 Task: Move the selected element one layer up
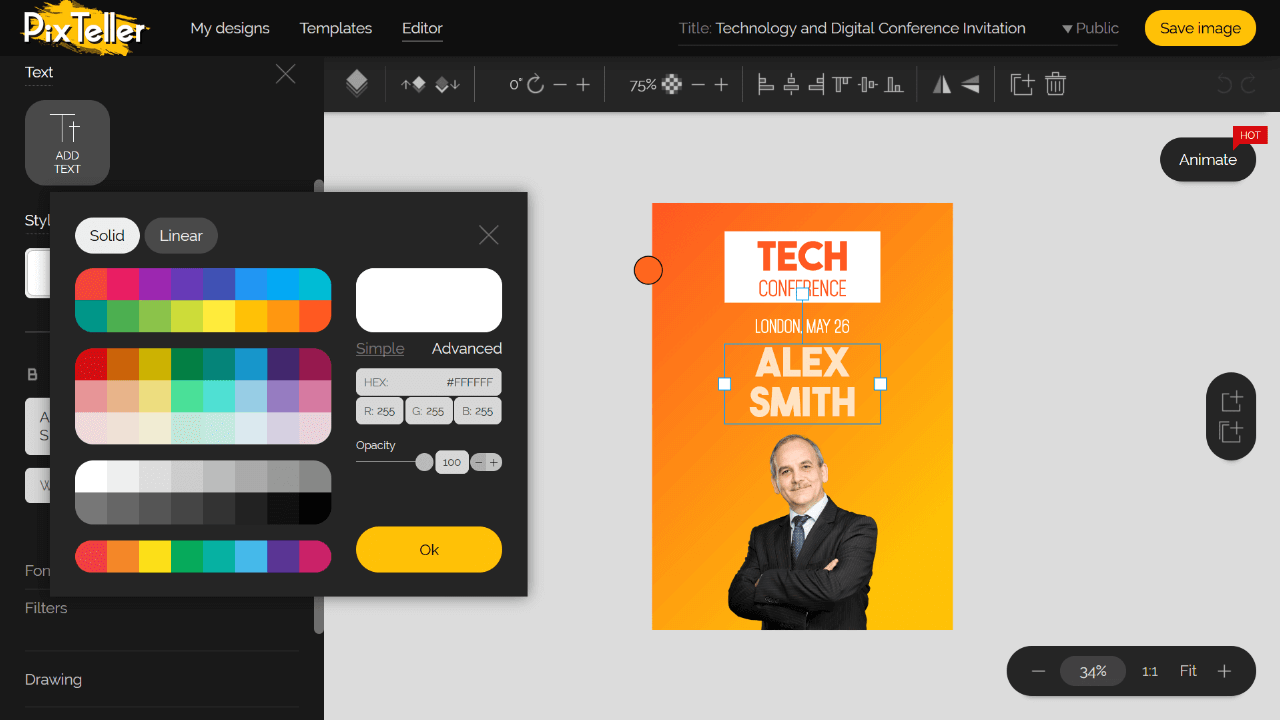click(x=412, y=84)
